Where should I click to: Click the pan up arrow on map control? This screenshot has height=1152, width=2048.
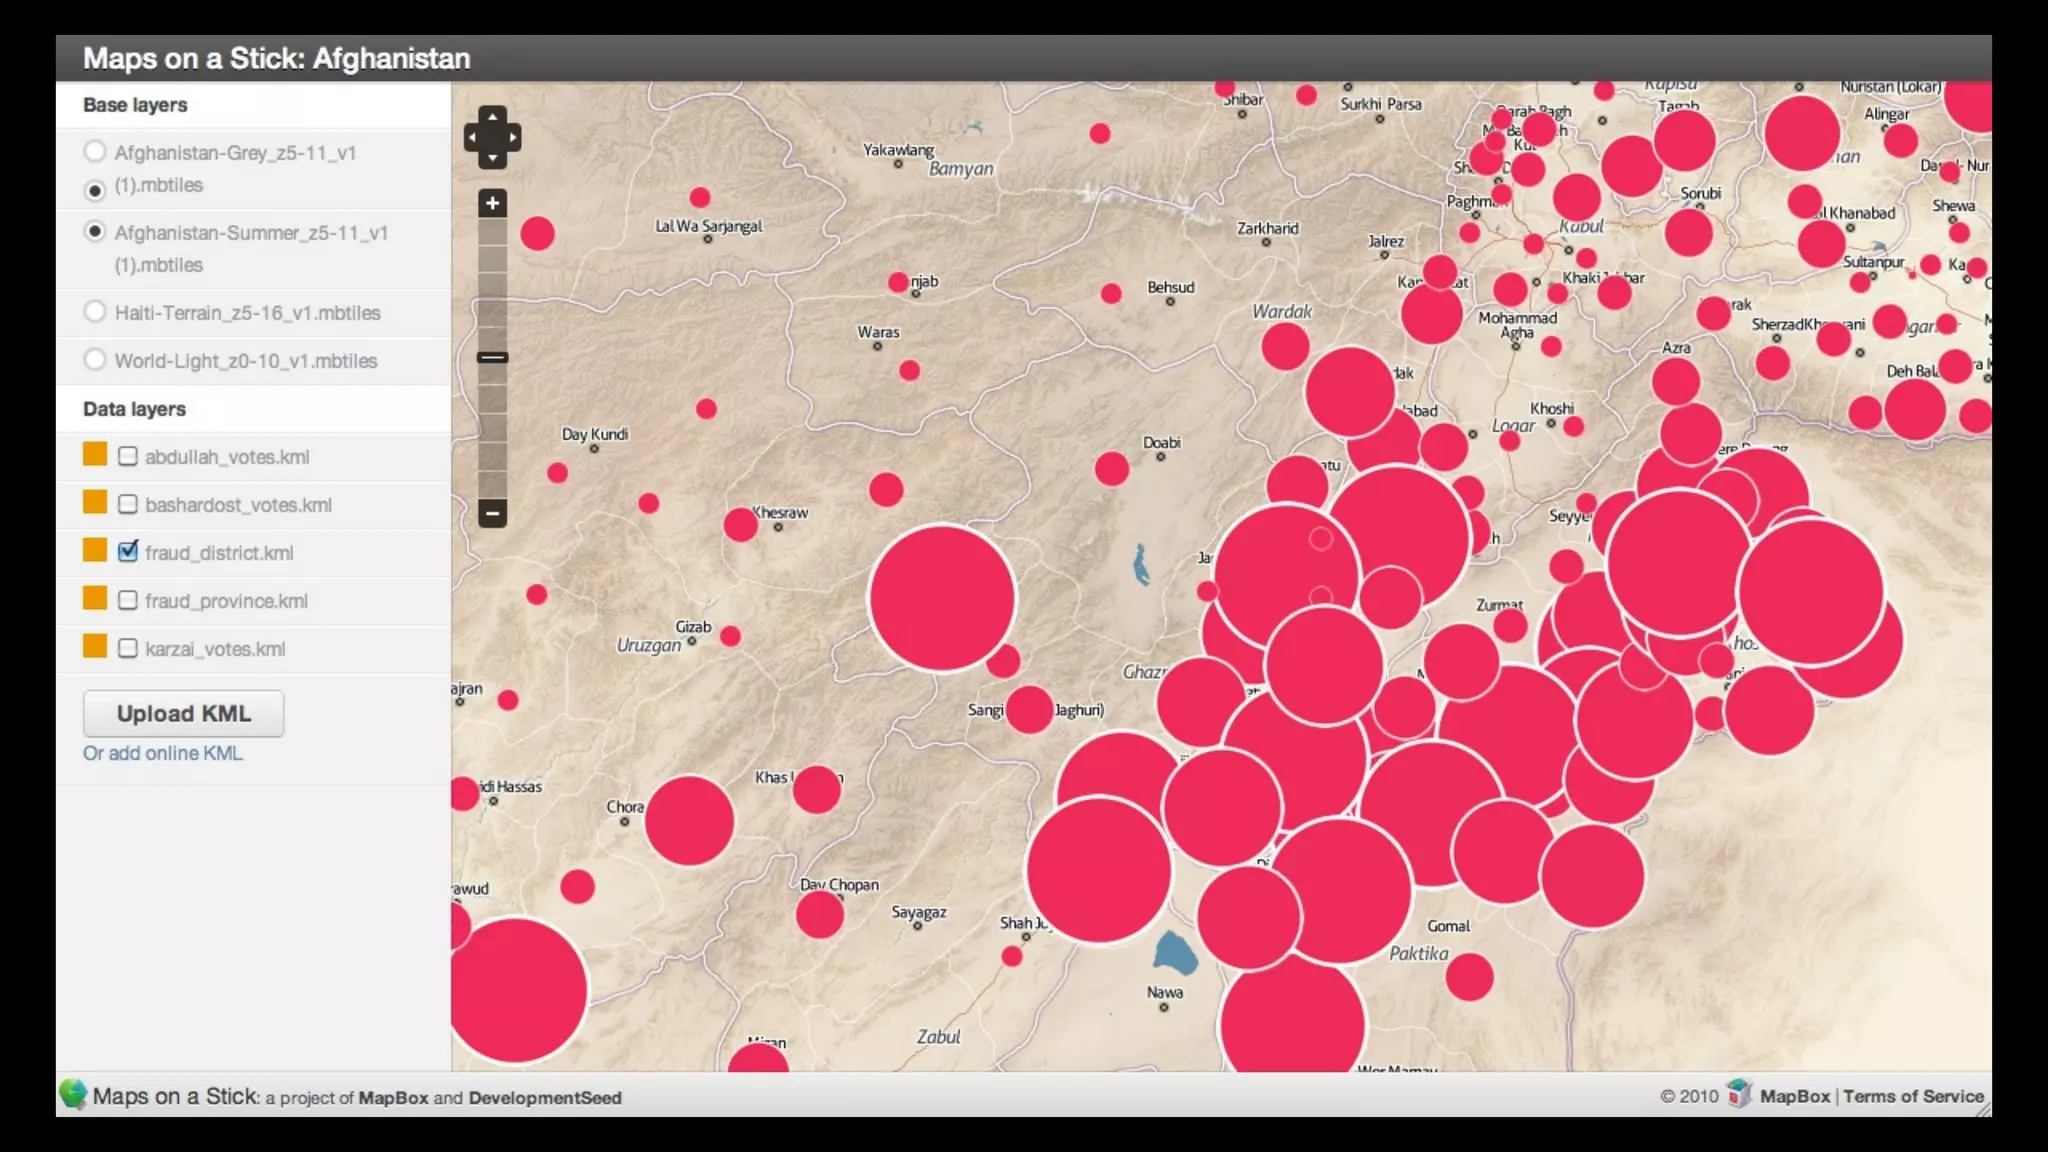(x=492, y=116)
